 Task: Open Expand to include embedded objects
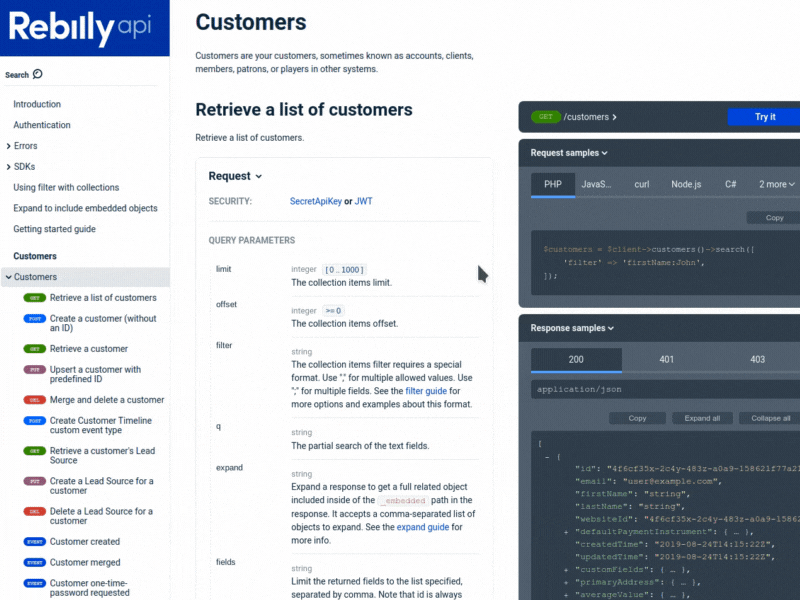[85, 209]
